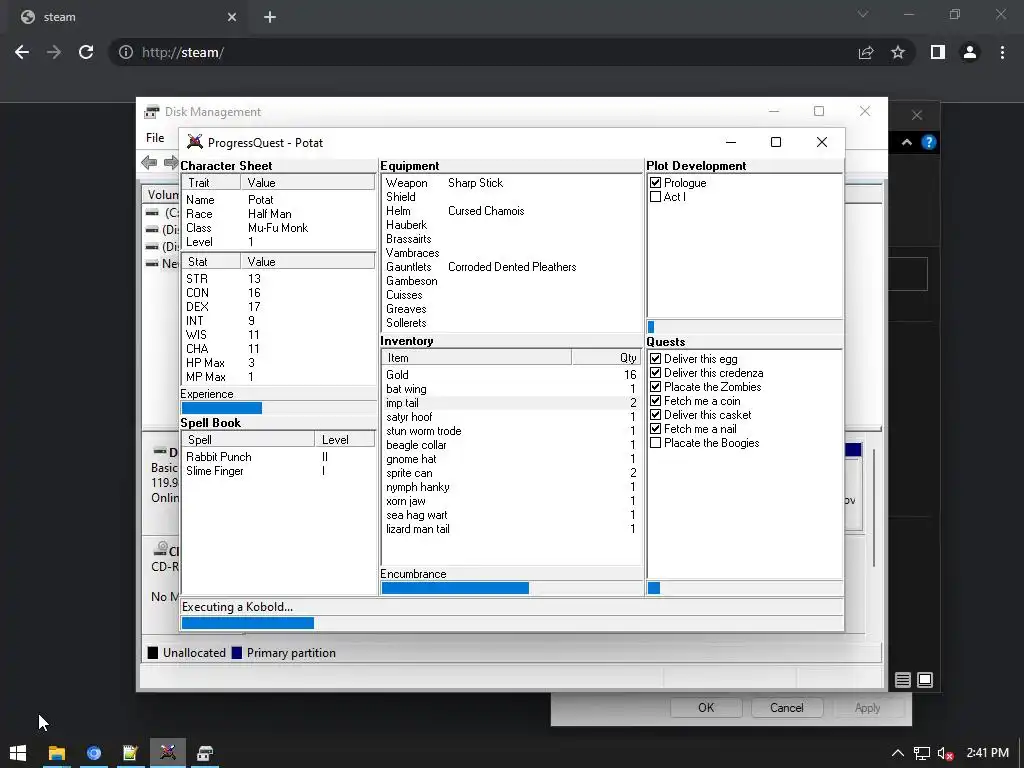Click the Spell column header
Image resolution: width=1024 pixels, height=768 pixels.
(x=248, y=440)
